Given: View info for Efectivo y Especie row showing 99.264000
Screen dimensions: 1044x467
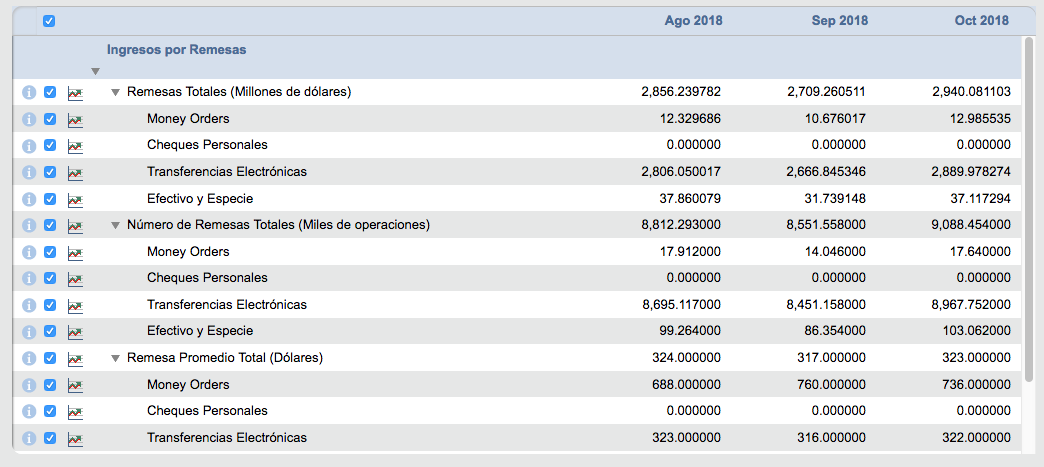Looking at the screenshot, I should [29, 331].
